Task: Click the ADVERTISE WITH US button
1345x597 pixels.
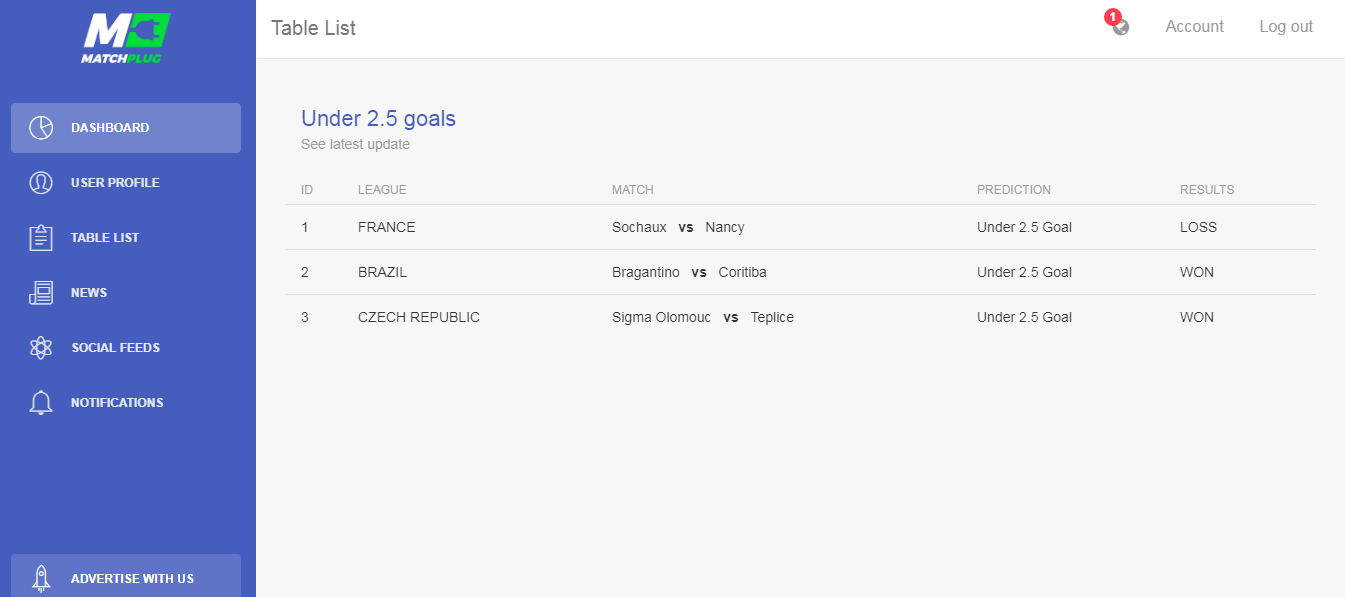Action: [x=126, y=576]
